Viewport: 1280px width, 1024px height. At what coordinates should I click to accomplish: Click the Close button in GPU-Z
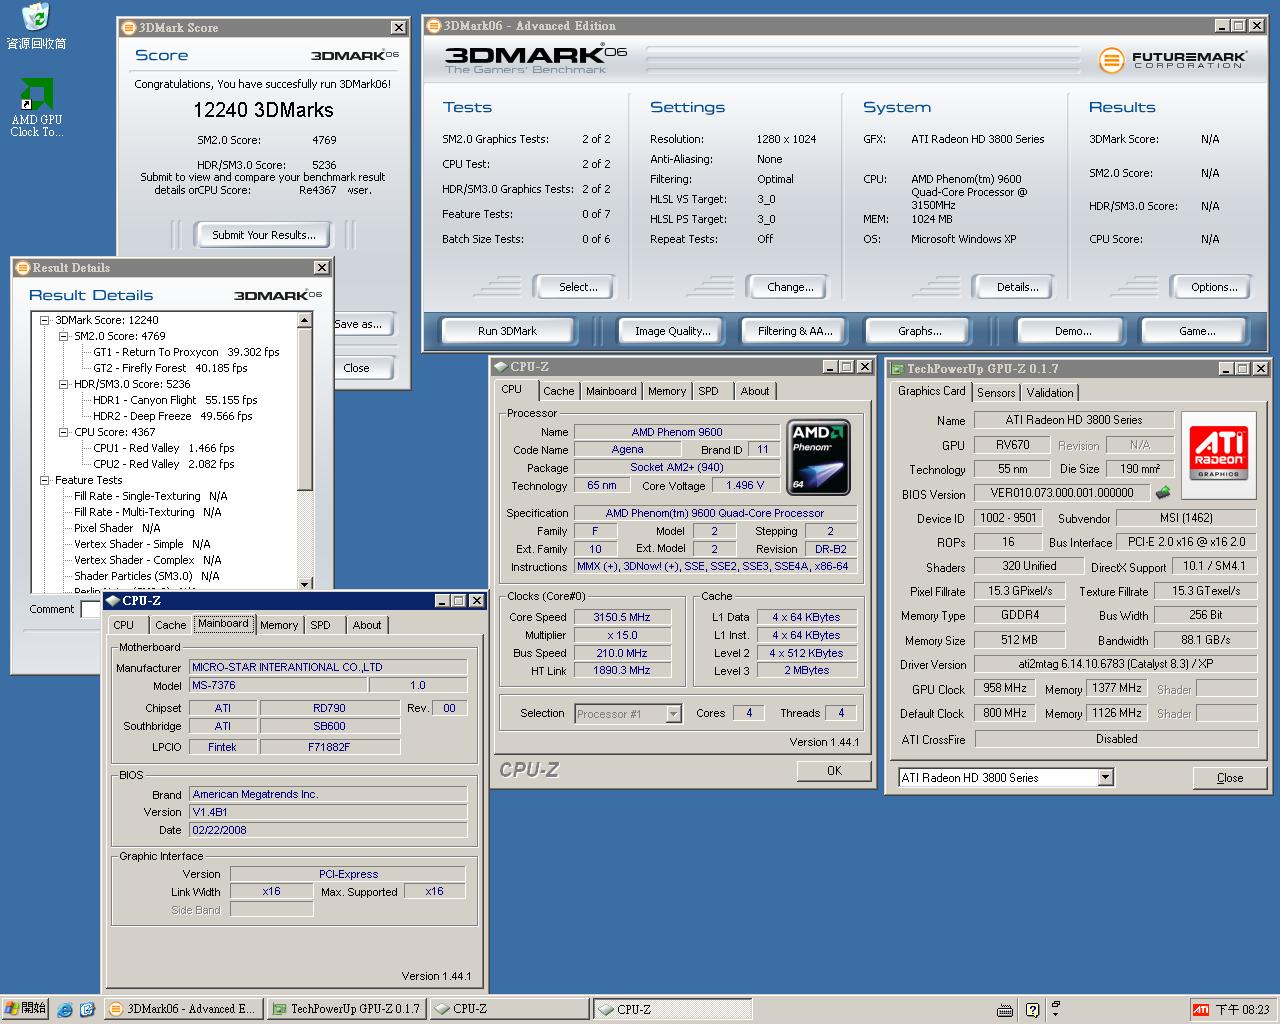[1230, 778]
